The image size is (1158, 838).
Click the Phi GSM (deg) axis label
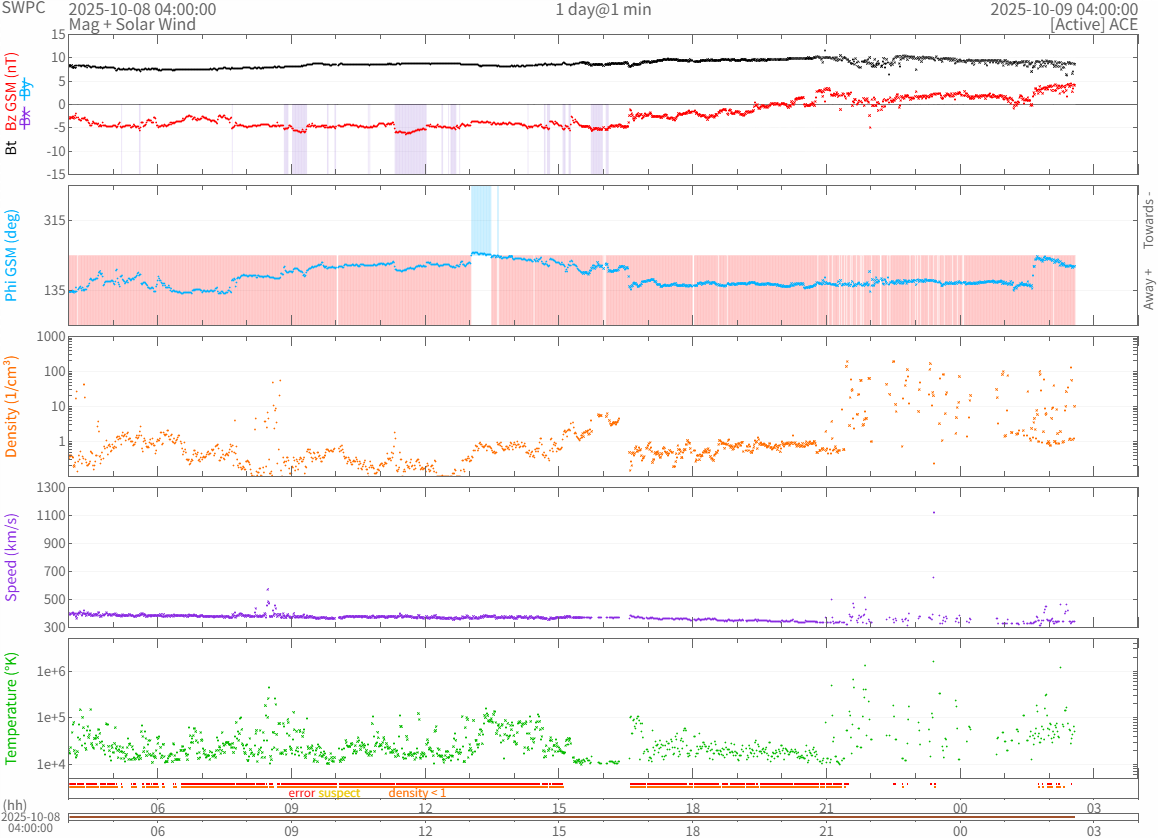coord(12,254)
